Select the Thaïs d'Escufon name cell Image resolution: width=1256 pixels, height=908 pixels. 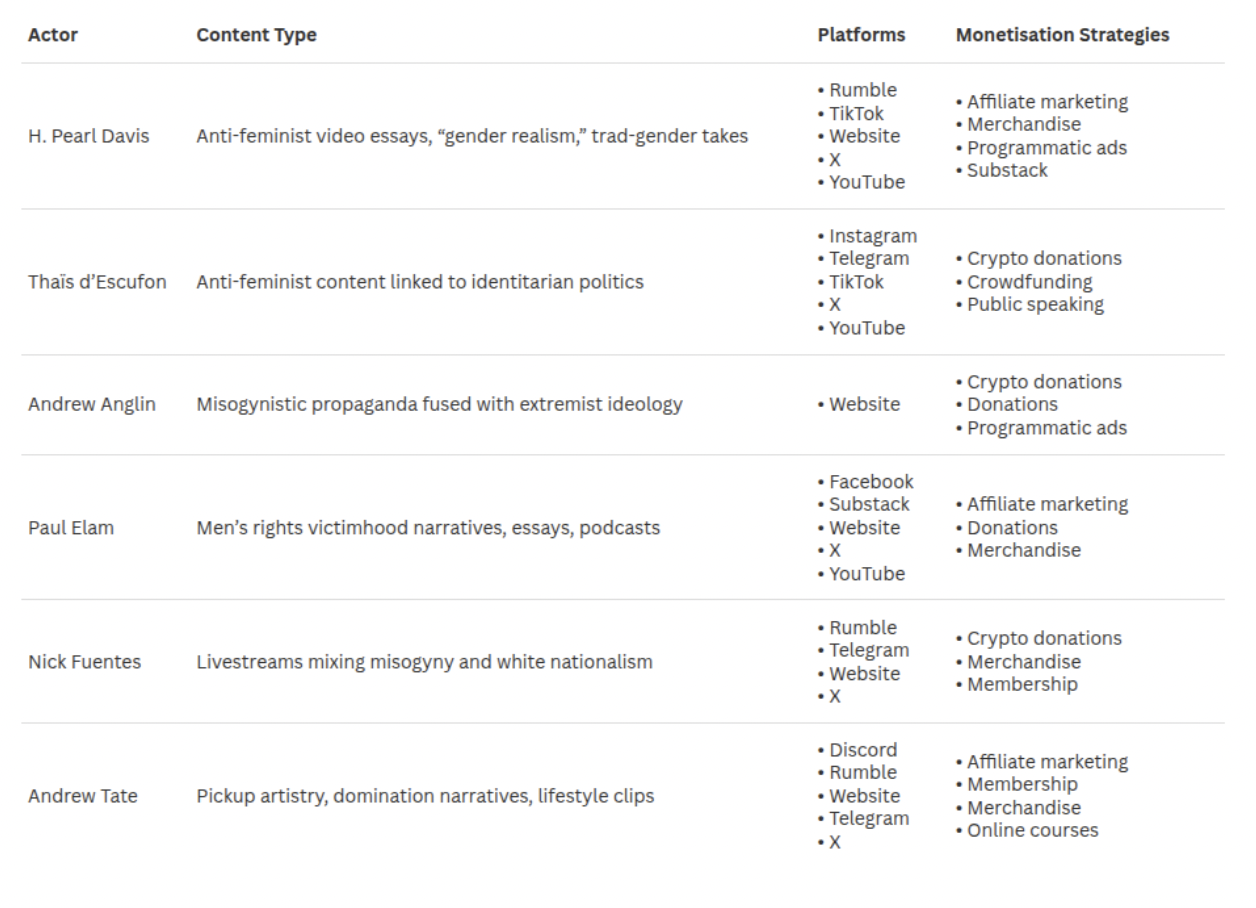(97, 282)
